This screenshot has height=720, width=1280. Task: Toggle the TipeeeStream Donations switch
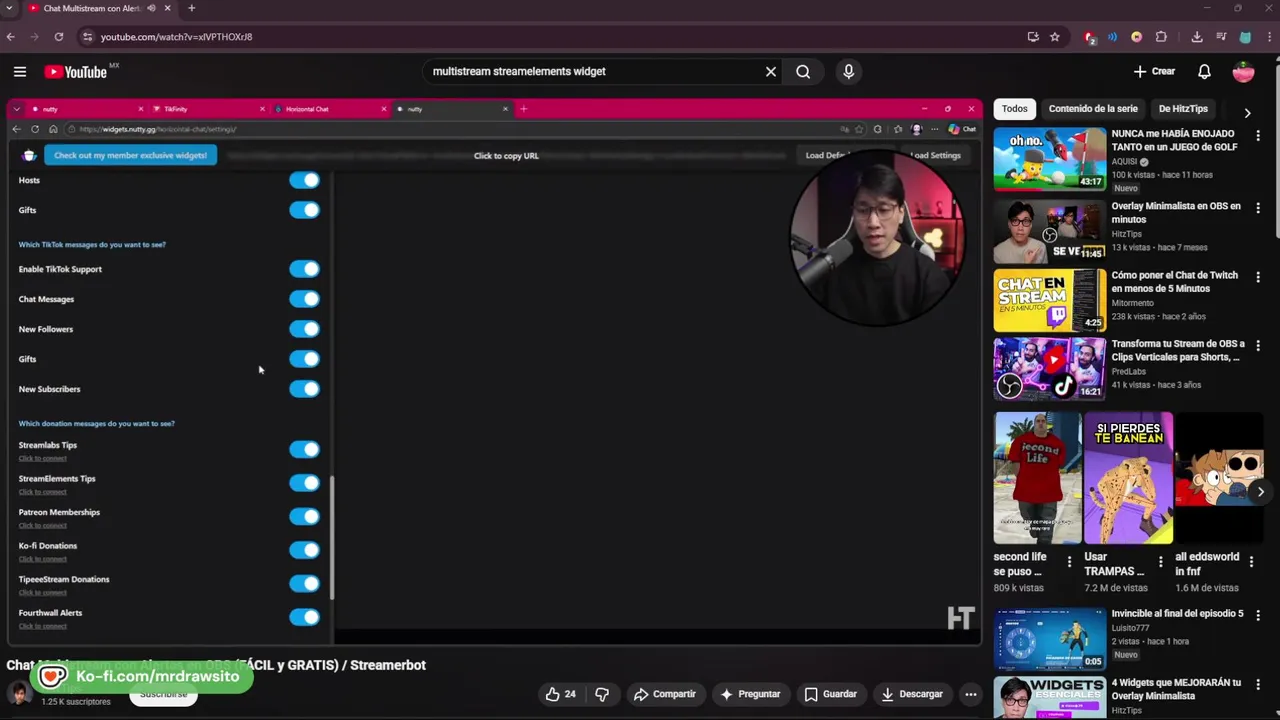304,583
